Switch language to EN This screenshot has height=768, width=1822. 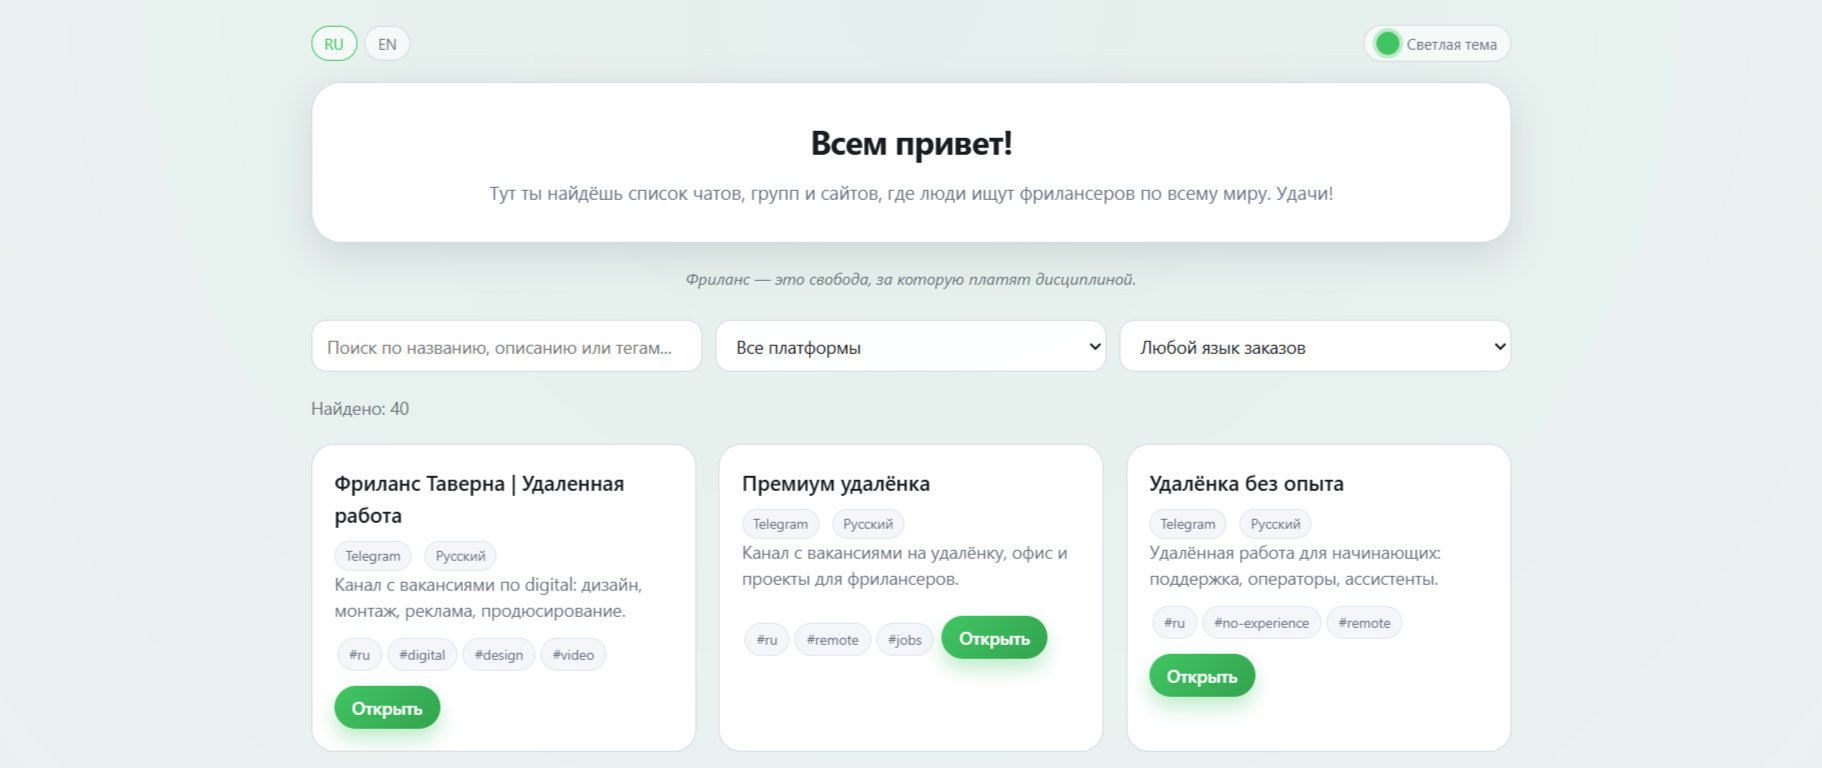click(x=387, y=44)
